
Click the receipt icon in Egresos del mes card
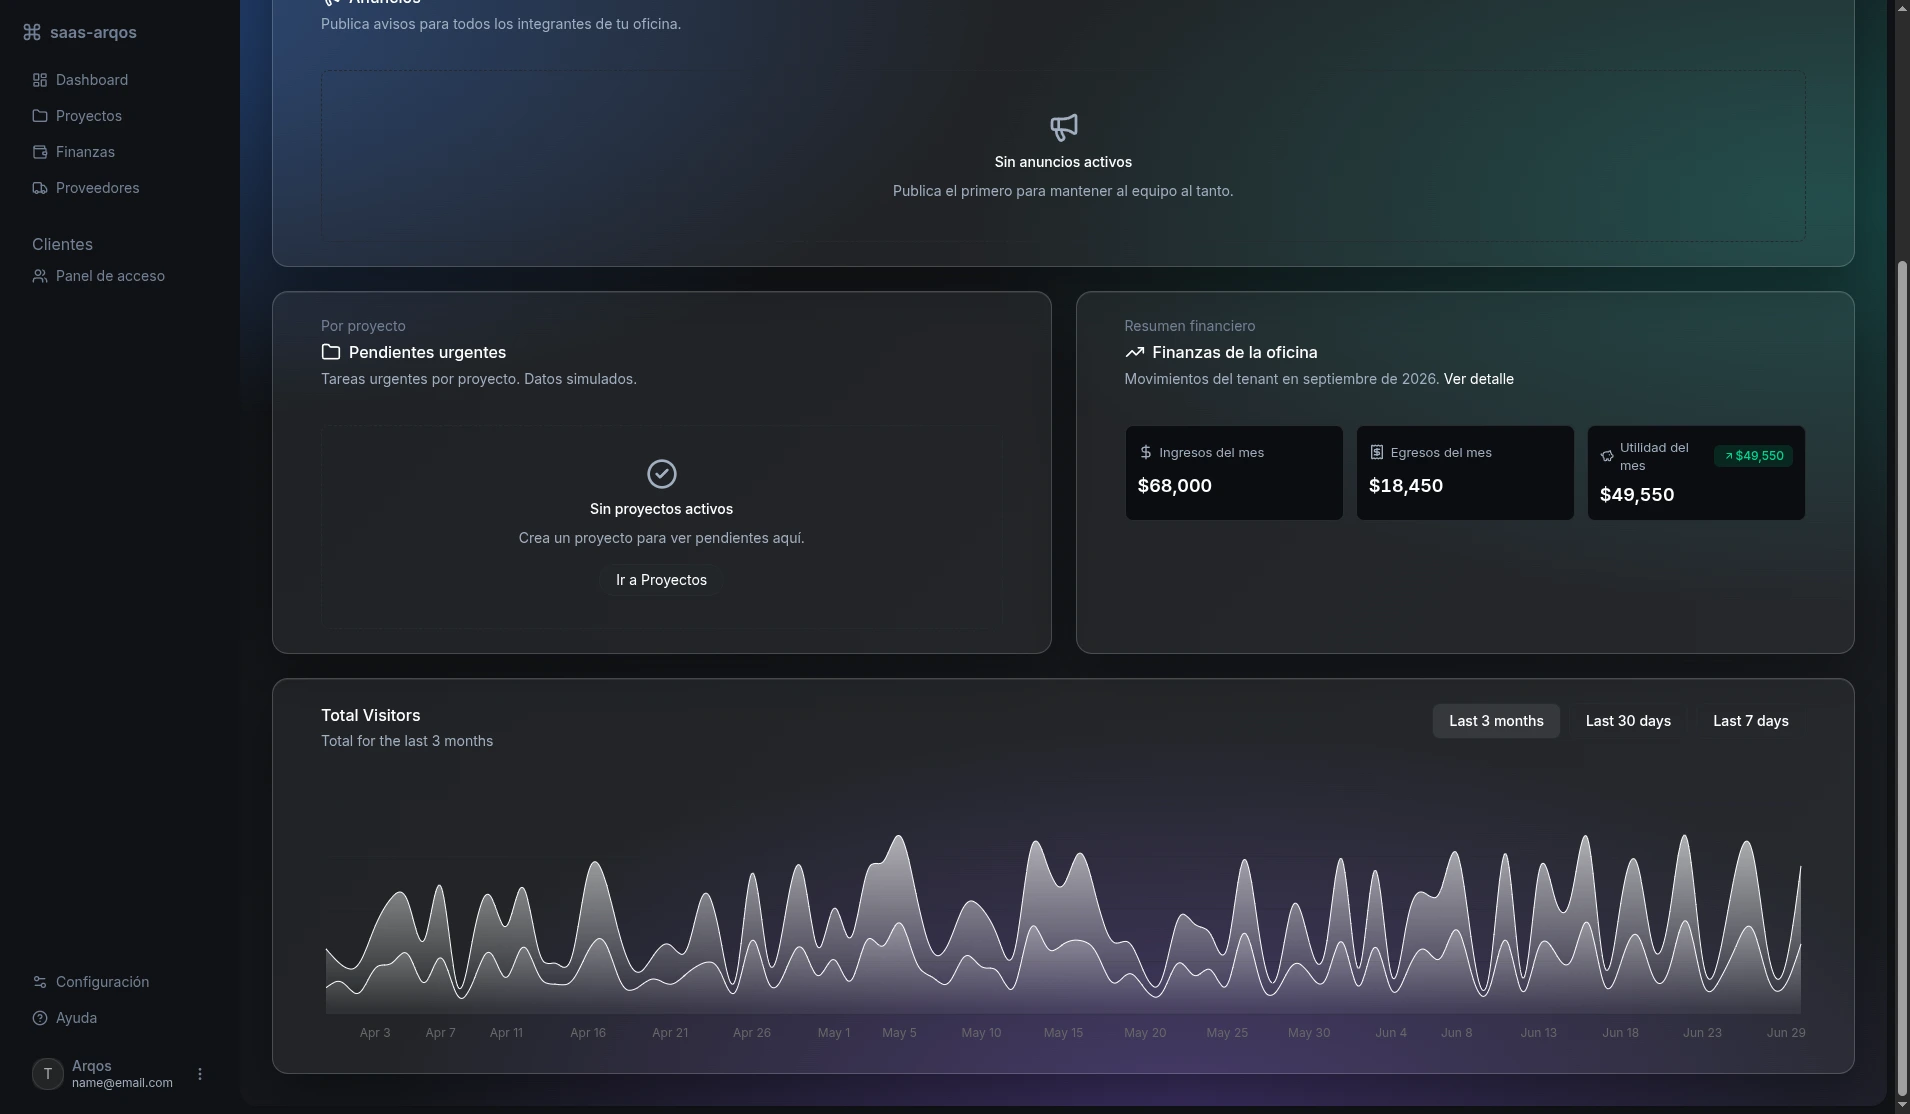point(1377,452)
